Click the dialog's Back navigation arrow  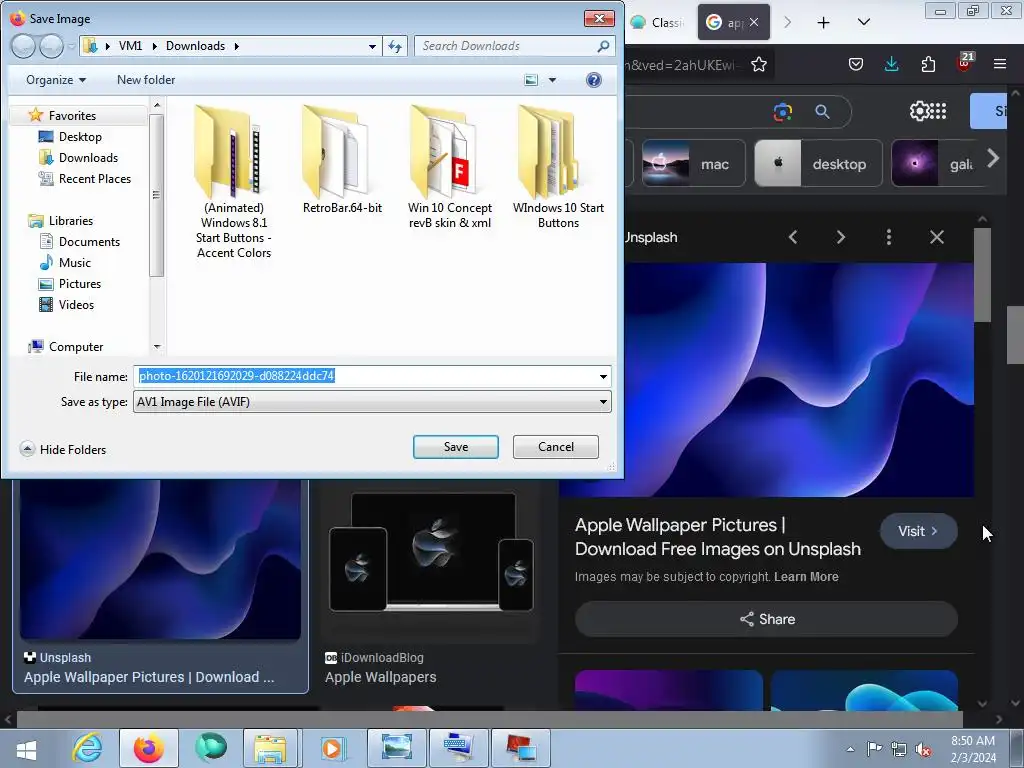(x=23, y=46)
